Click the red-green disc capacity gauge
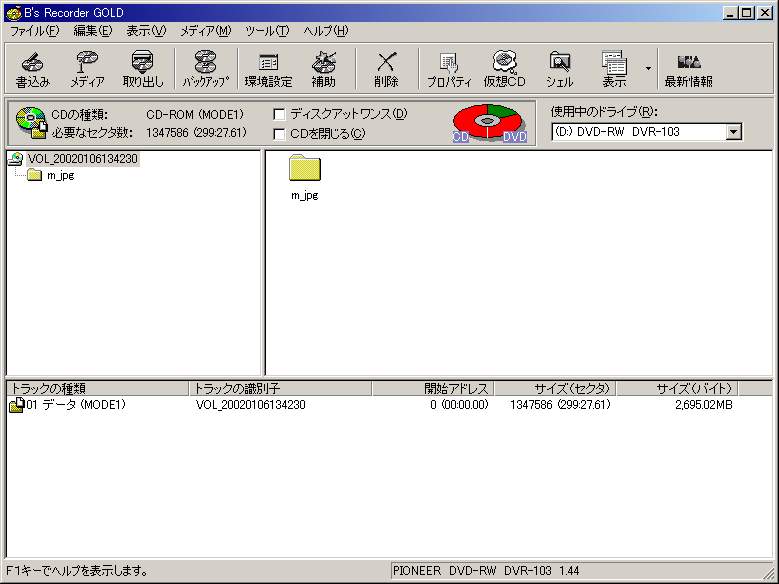779x584 pixels. click(x=489, y=123)
